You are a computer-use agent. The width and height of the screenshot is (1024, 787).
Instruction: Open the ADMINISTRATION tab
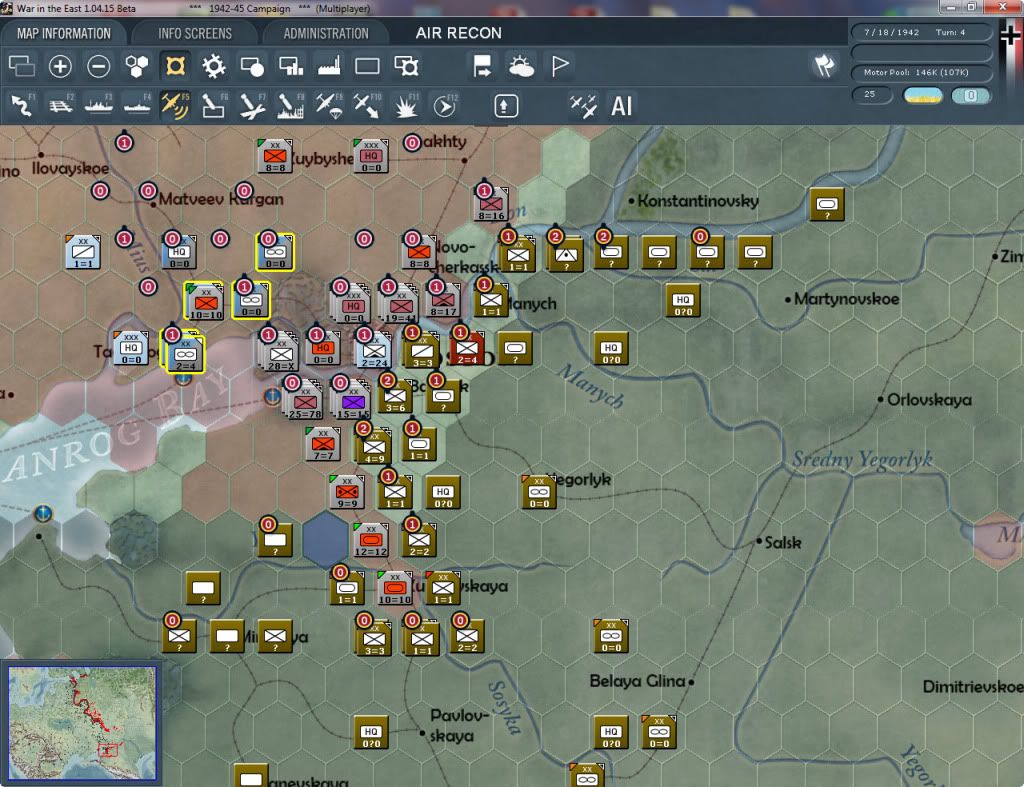pos(326,33)
